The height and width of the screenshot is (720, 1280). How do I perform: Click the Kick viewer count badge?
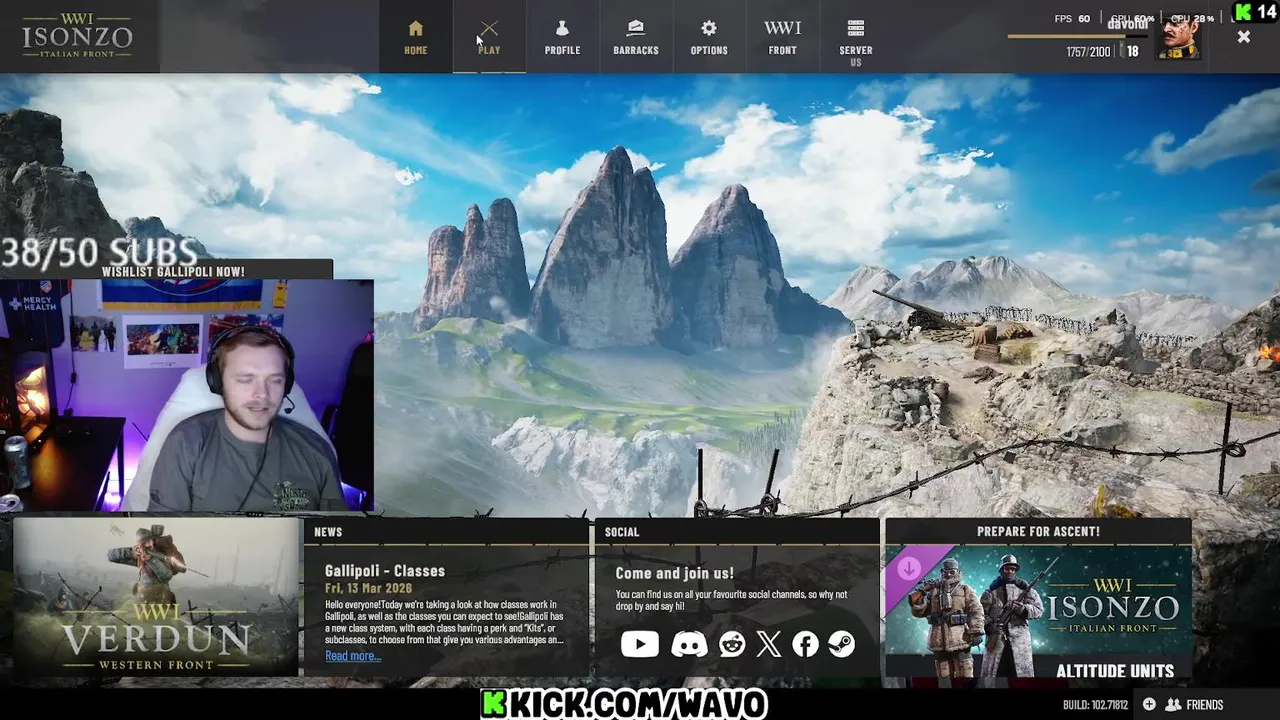[1256, 12]
